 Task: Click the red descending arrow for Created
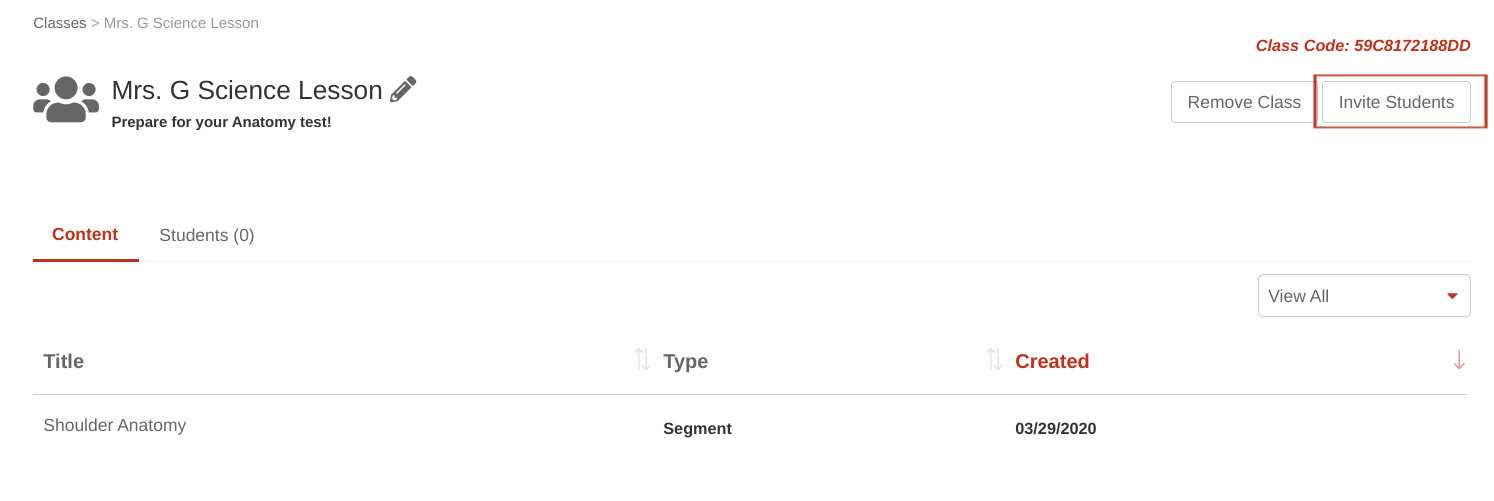coord(1459,360)
